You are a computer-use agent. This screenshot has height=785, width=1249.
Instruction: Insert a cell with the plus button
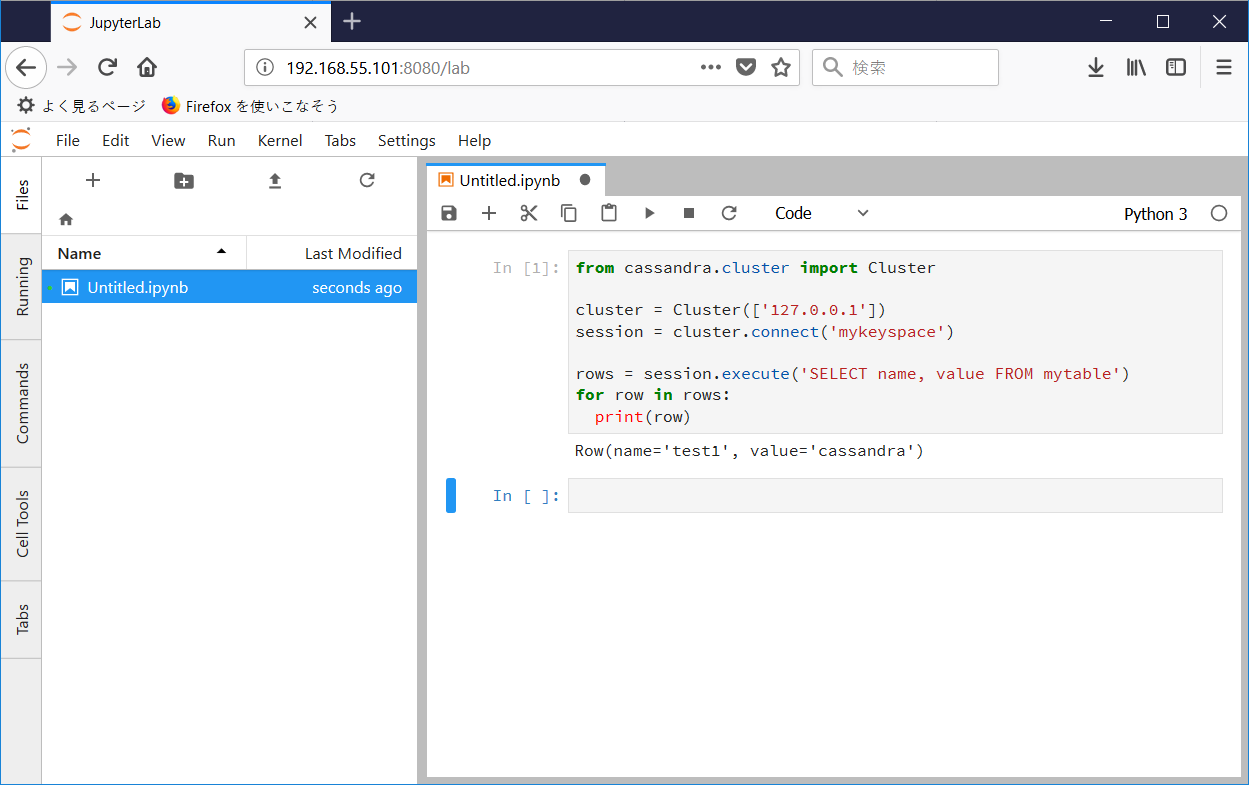click(489, 213)
